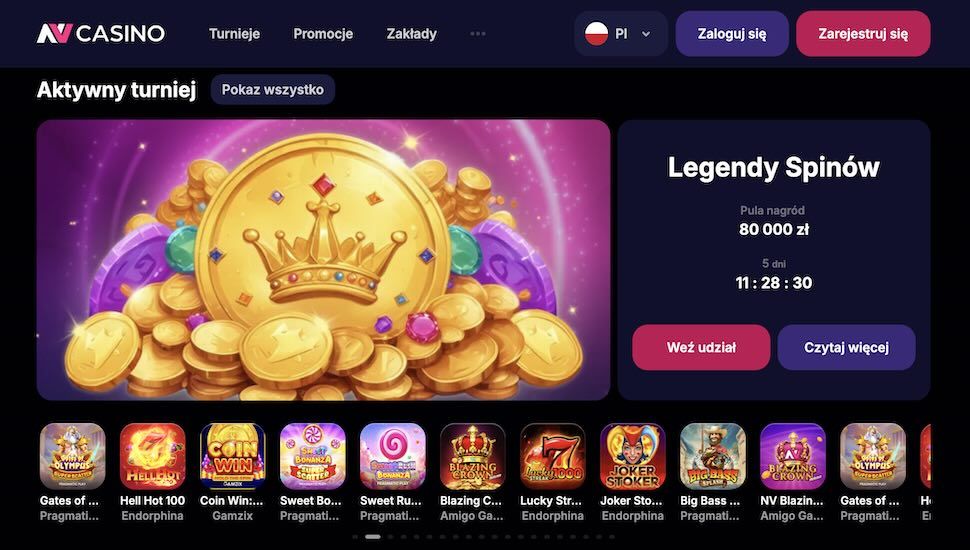Image resolution: width=970 pixels, height=550 pixels.
Task: Click the Zaloguj się button
Action: (732, 33)
